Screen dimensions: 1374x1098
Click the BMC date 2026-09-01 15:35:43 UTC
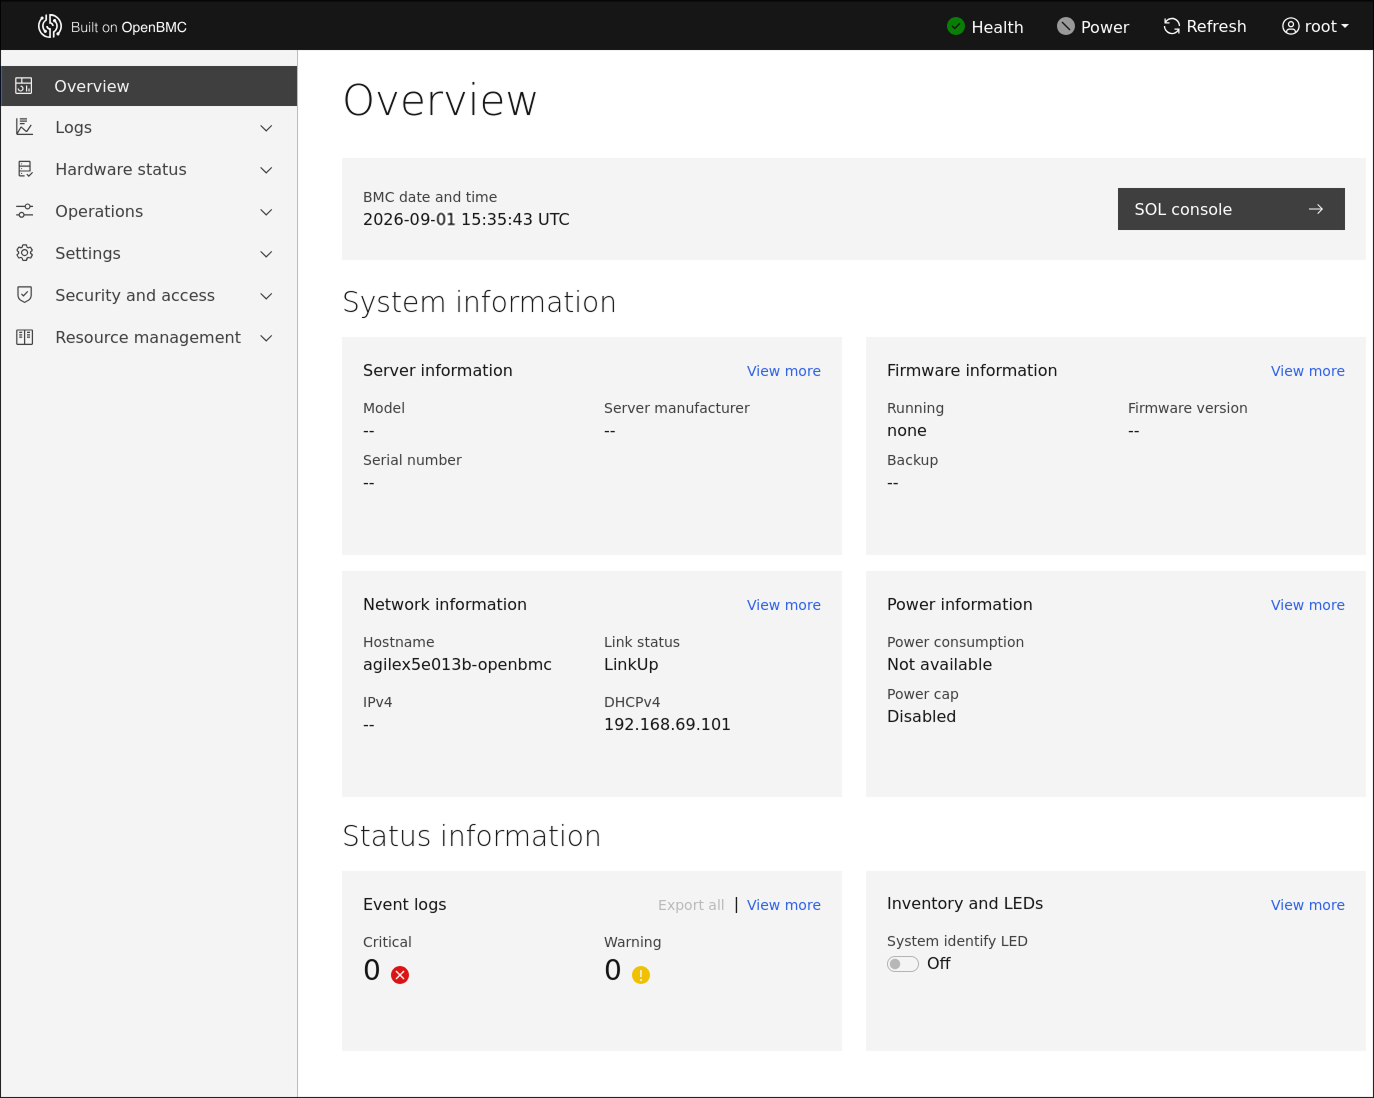(466, 219)
